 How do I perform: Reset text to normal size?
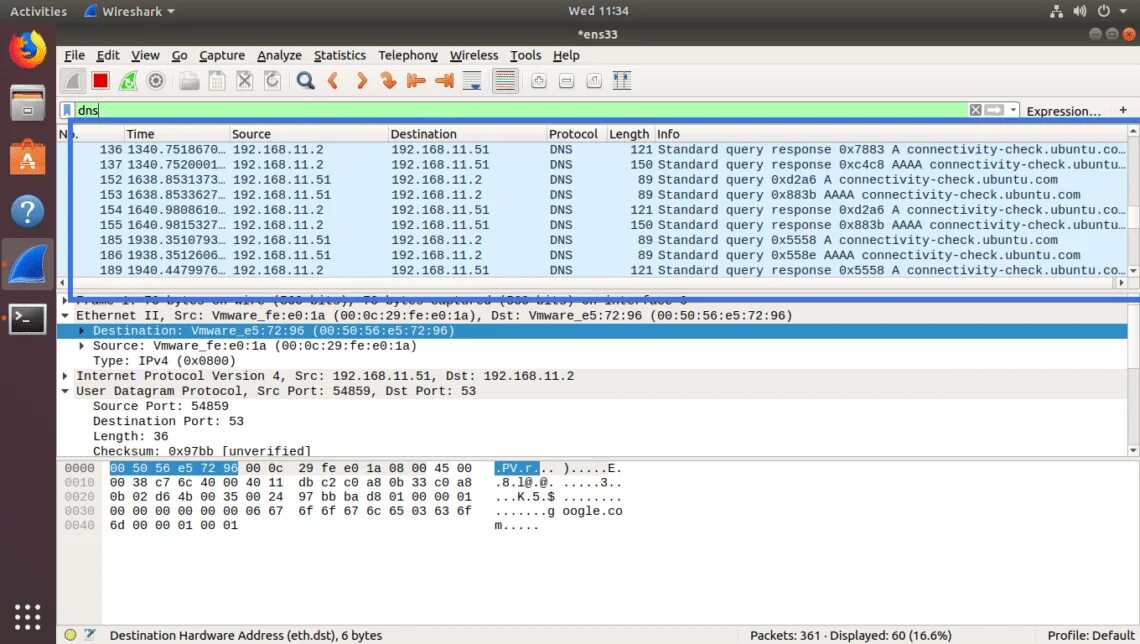(594, 81)
